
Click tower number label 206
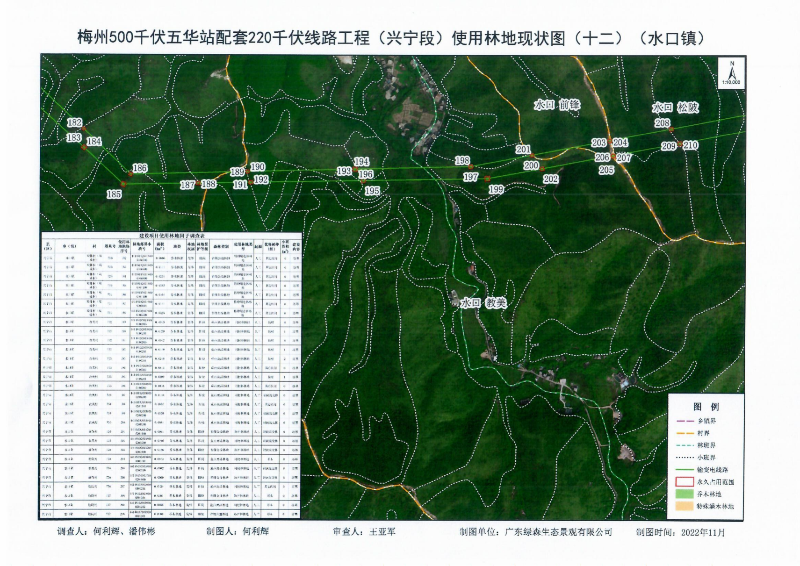pos(603,158)
